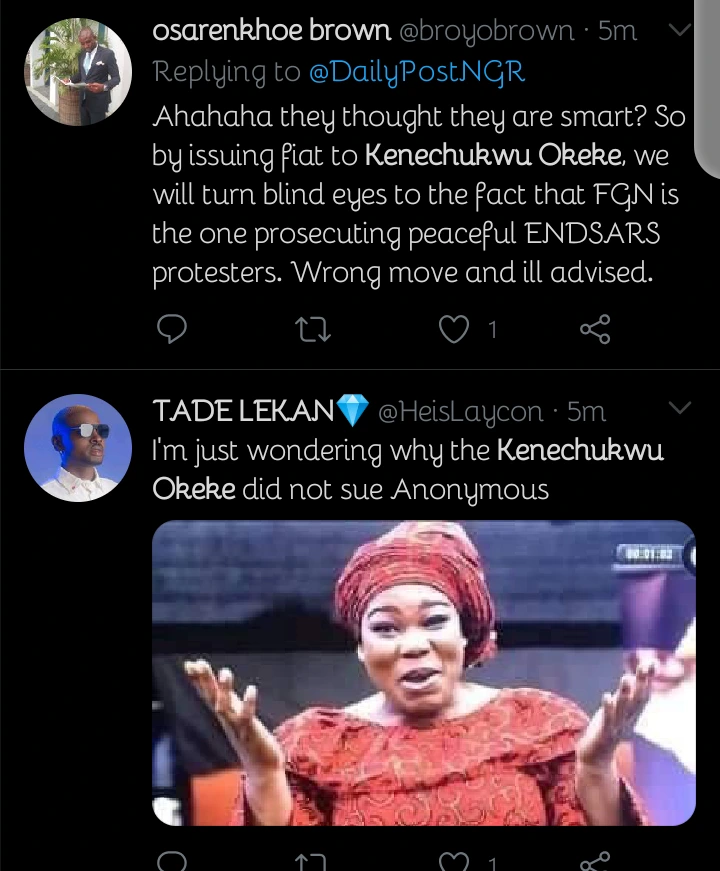This screenshot has width=720, height=871.
Task: Open the ENDSARS protesters tweet text
Action: point(418,194)
